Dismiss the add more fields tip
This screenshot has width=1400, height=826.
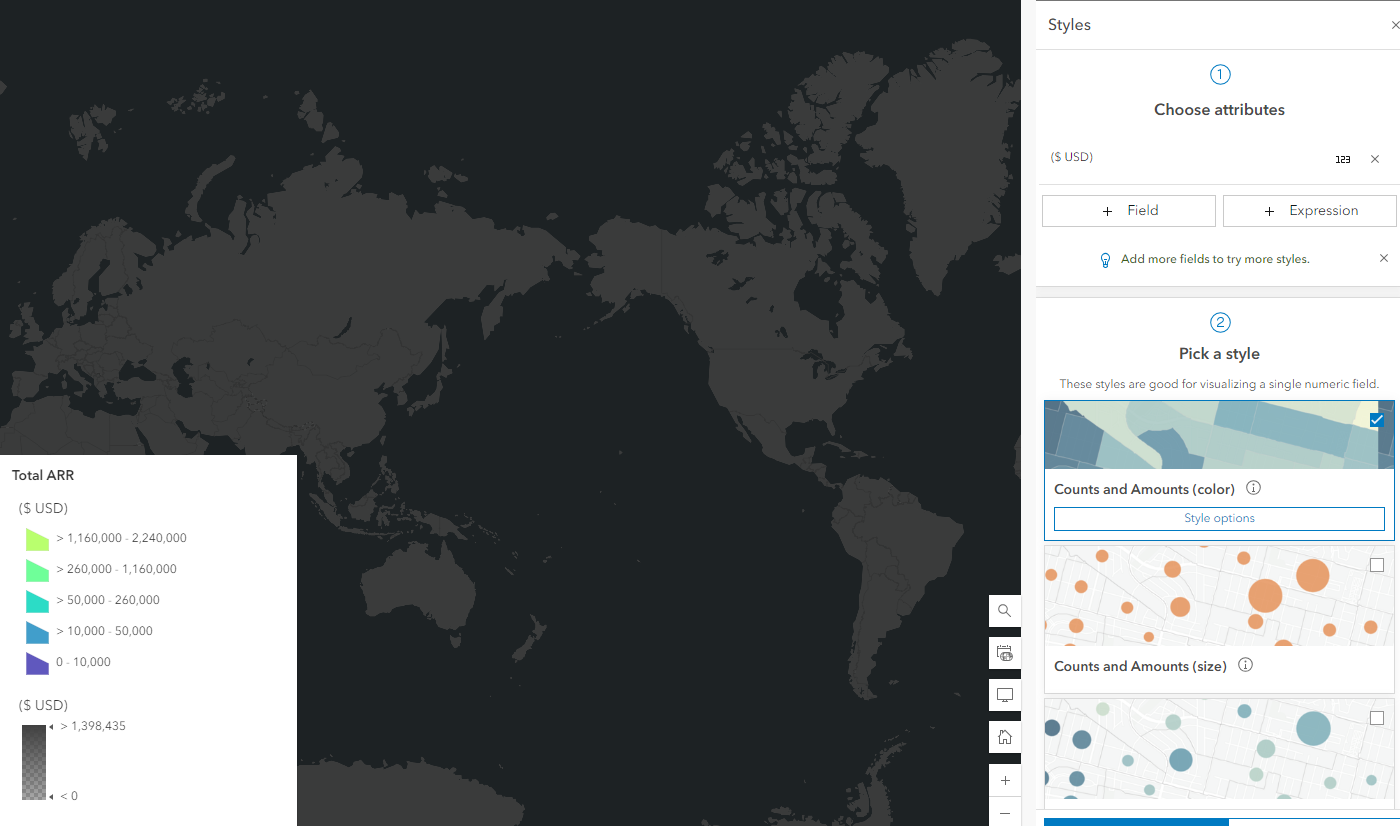pos(1384,258)
